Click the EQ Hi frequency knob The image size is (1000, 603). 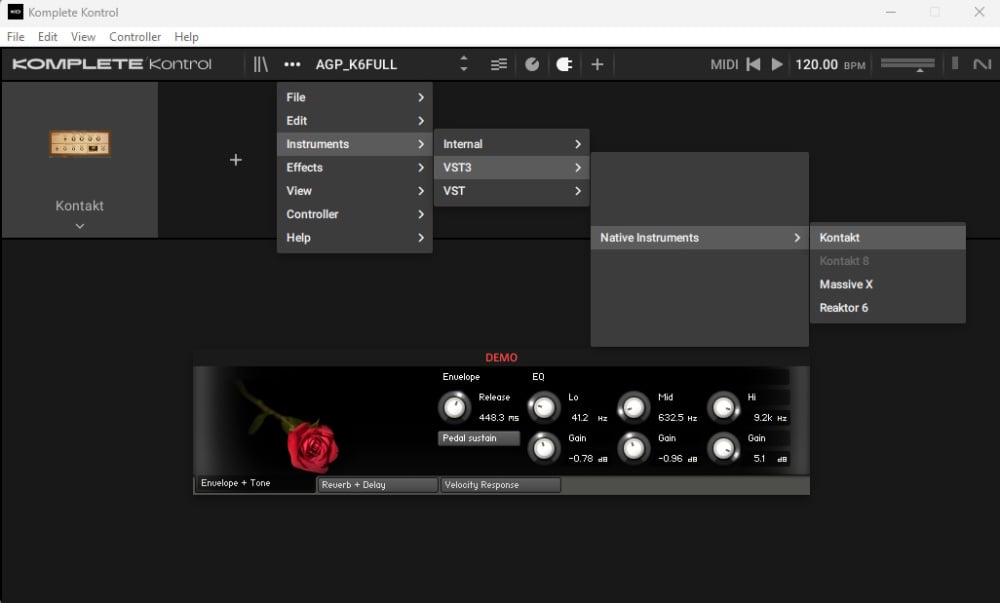point(723,407)
